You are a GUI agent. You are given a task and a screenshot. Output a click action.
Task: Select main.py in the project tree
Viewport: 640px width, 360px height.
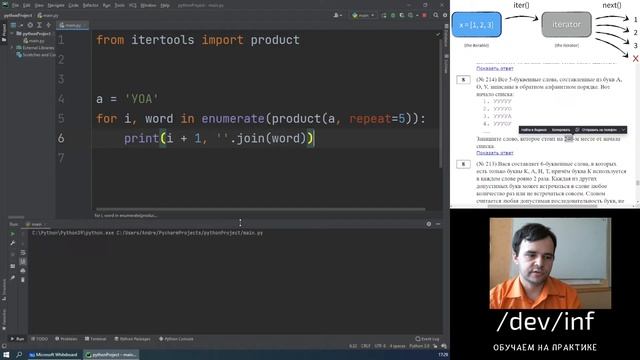[34, 41]
